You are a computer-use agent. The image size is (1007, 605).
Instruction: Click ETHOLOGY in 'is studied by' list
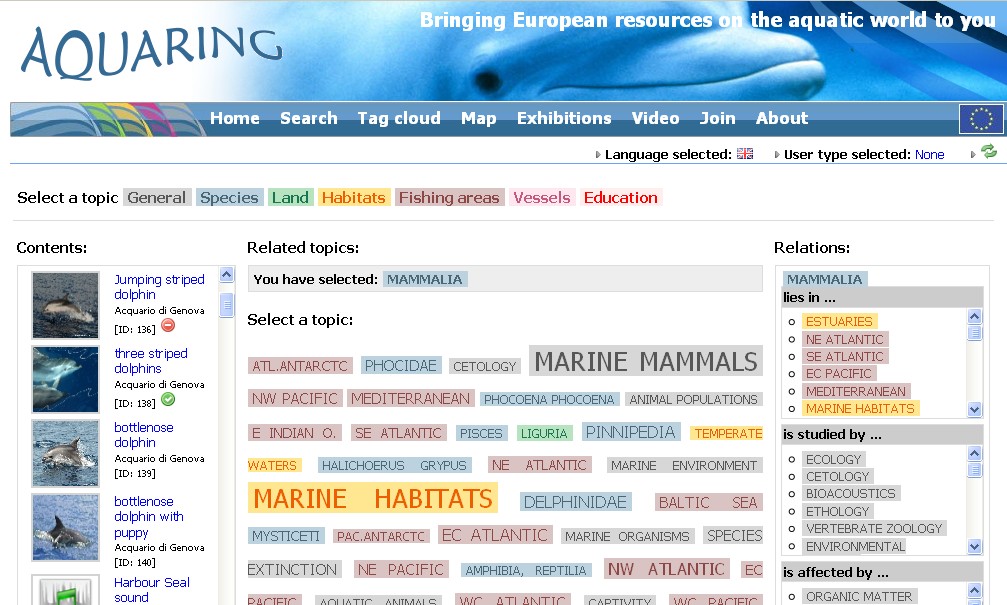[x=837, y=511]
